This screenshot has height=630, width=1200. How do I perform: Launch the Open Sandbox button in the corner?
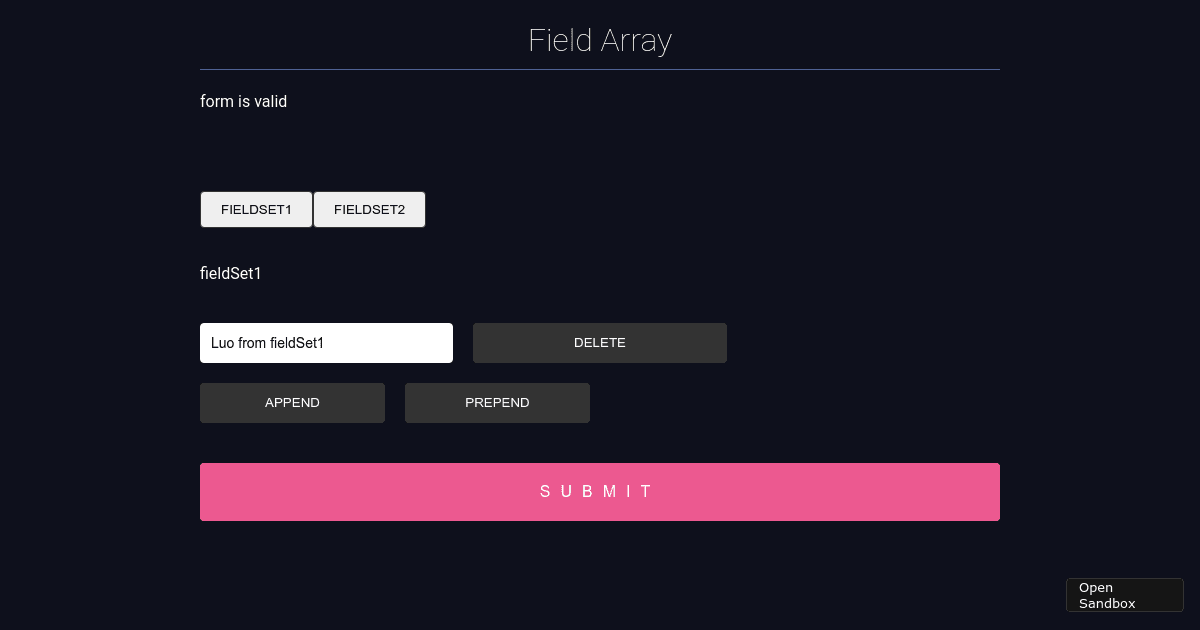pos(1124,595)
